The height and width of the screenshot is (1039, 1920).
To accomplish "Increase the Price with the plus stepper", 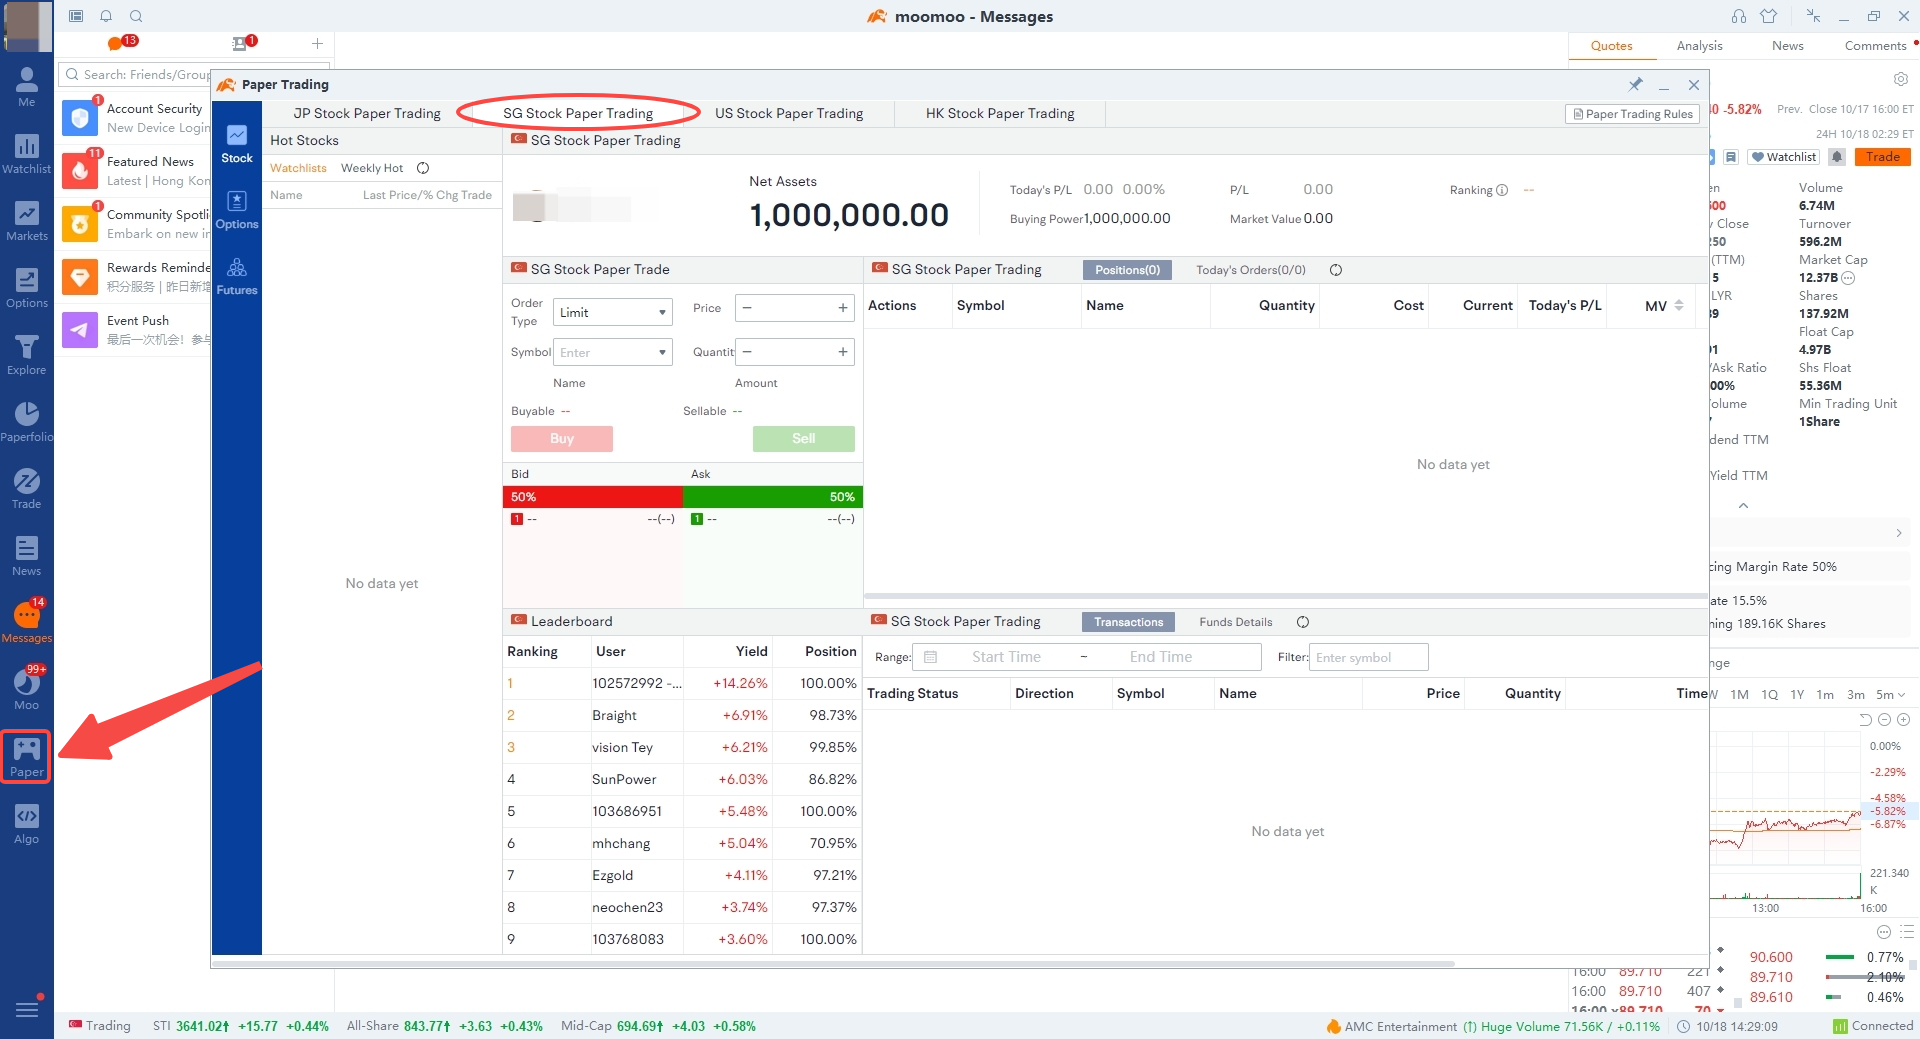I will 843,308.
